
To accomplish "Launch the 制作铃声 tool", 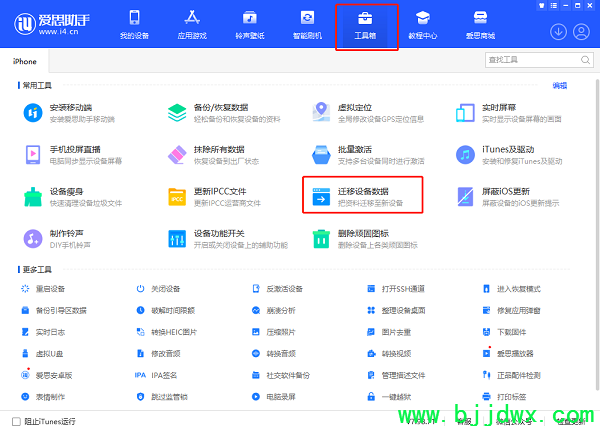I will (x=57, y=239).
